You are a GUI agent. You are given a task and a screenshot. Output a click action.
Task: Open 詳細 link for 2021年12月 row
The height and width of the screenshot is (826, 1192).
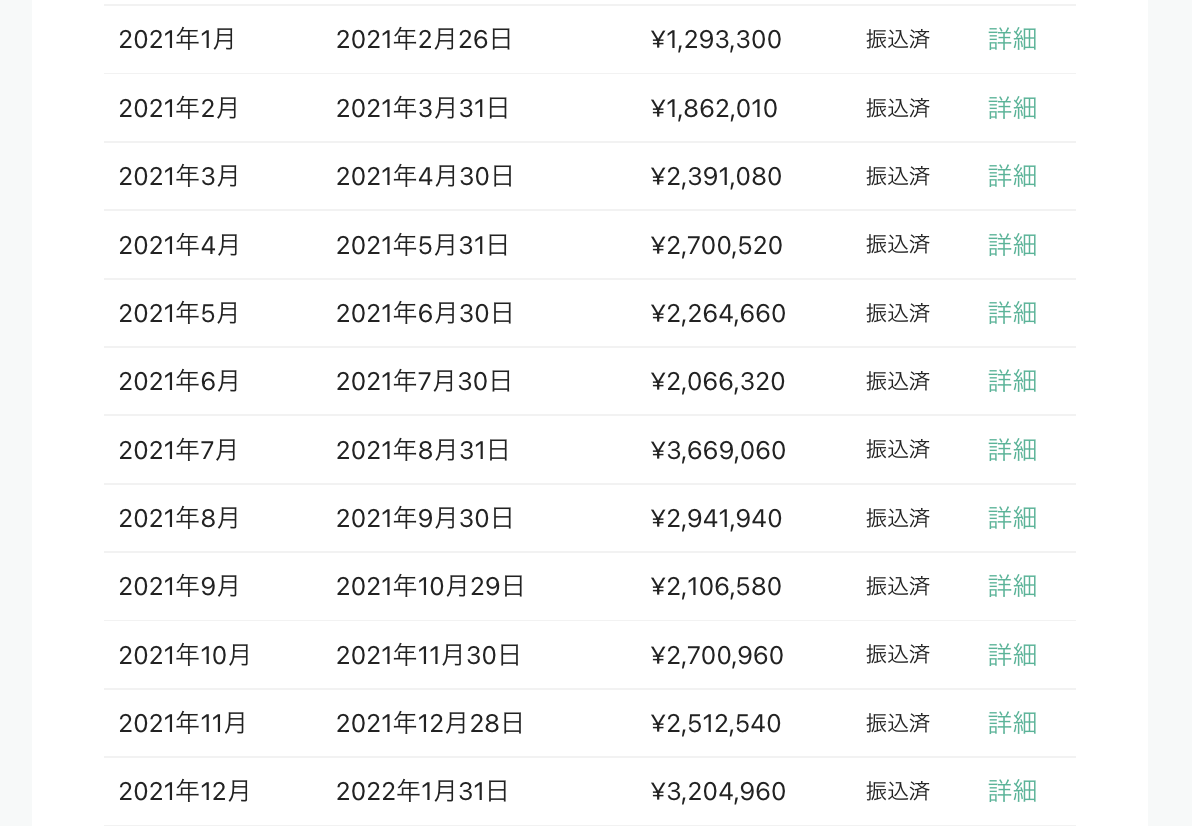[x=1012, y=791]
